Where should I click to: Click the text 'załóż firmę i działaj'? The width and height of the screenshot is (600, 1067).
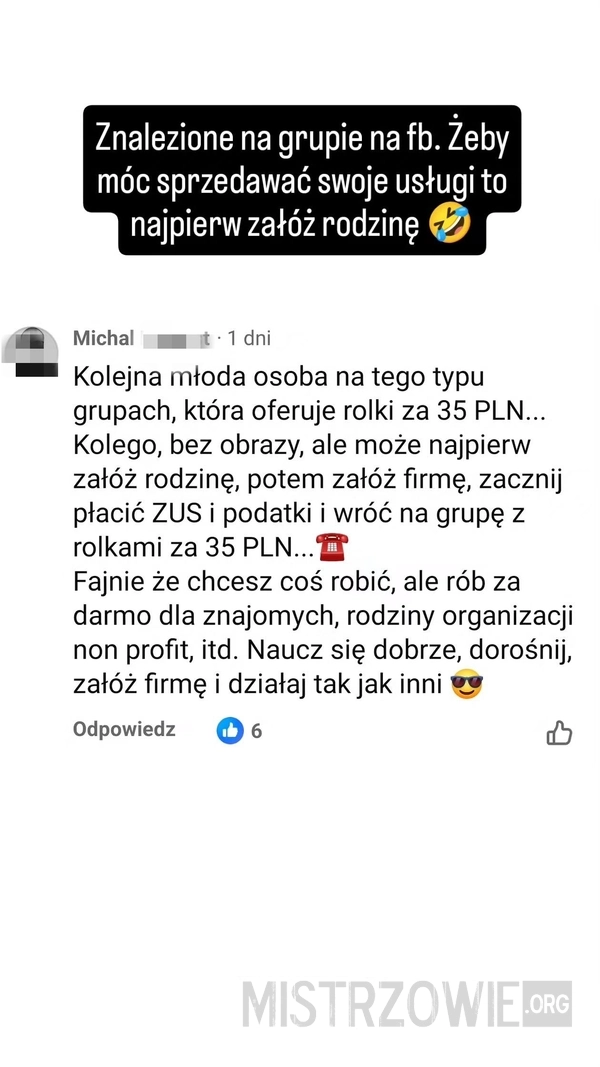[x=190, y=685]
